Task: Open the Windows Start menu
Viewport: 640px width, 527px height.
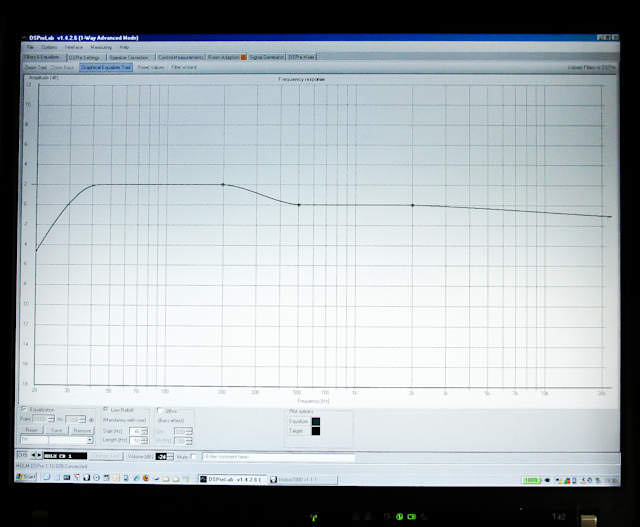Action: 27,476
